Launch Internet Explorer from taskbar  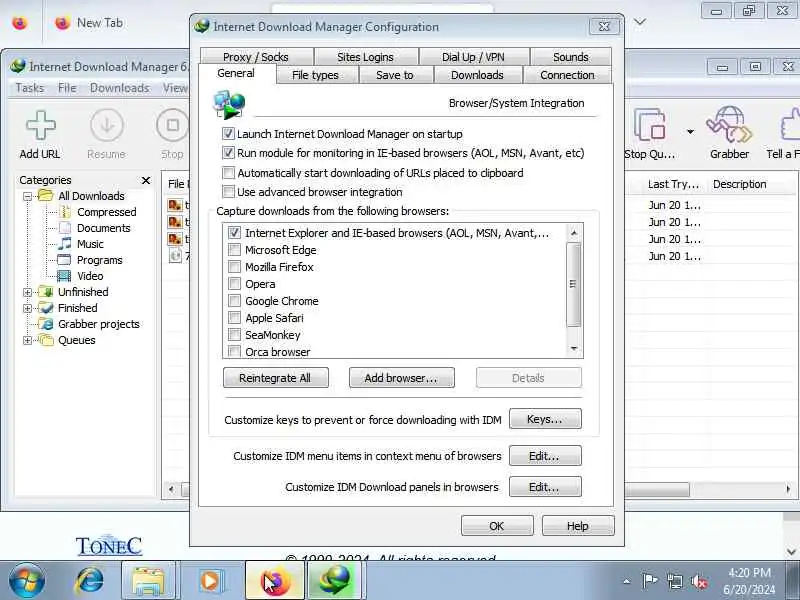[x=89, y=581]
